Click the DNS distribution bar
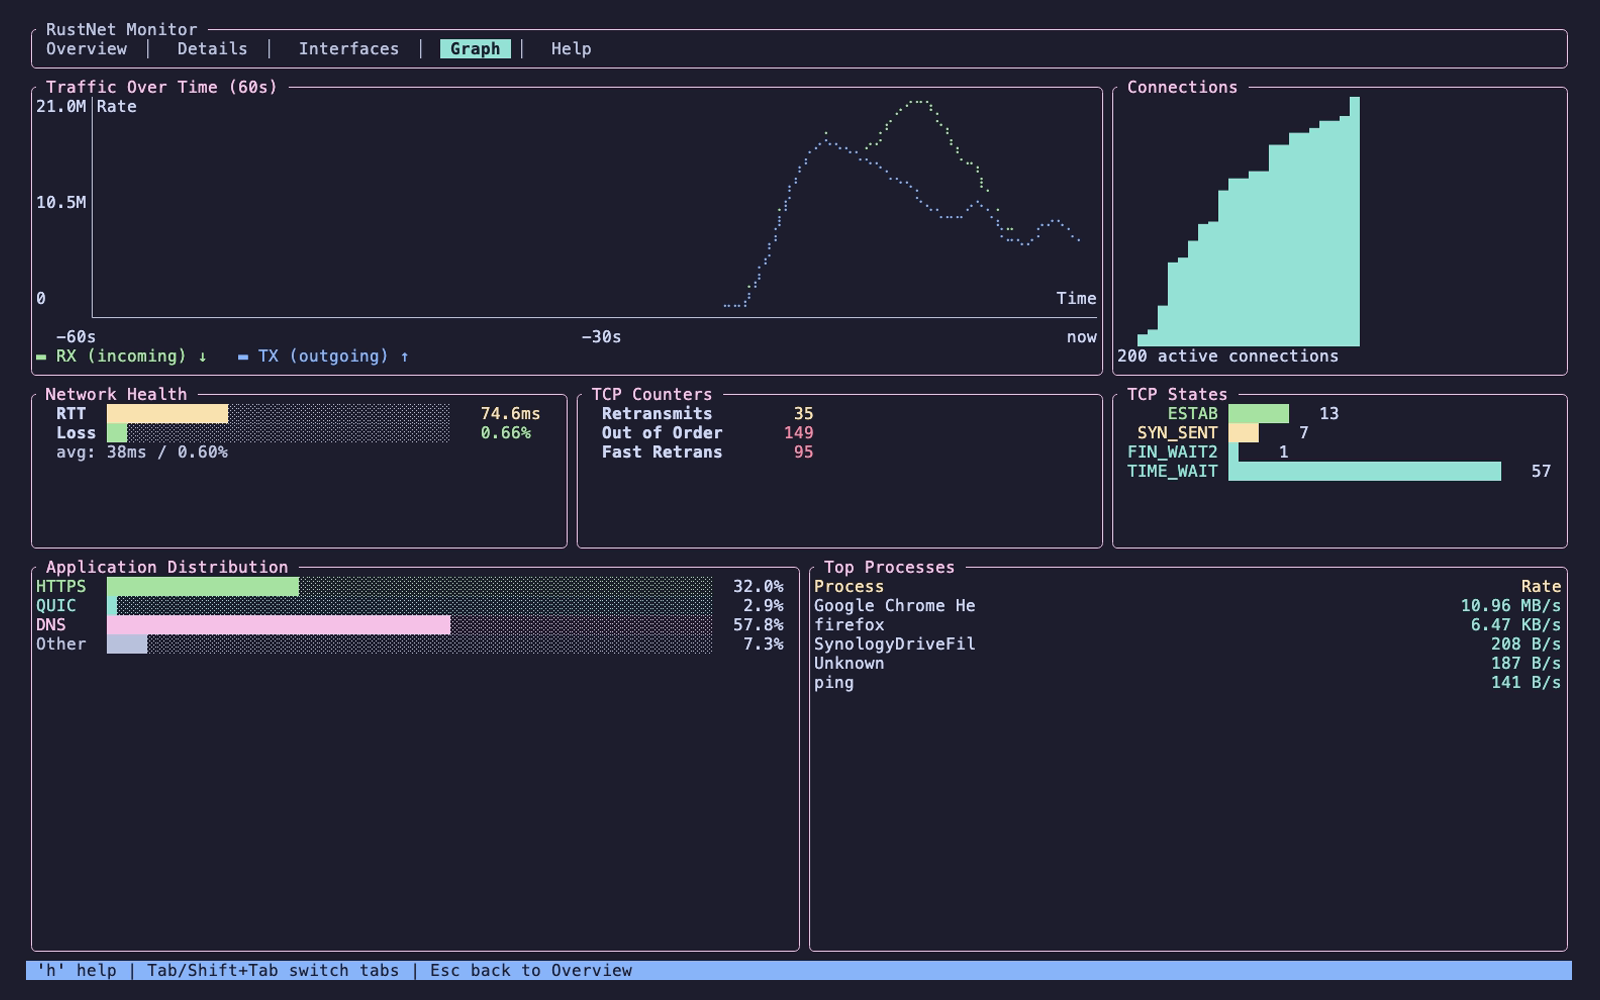Screen dimensions: 1600x1000 coord(410,625)
